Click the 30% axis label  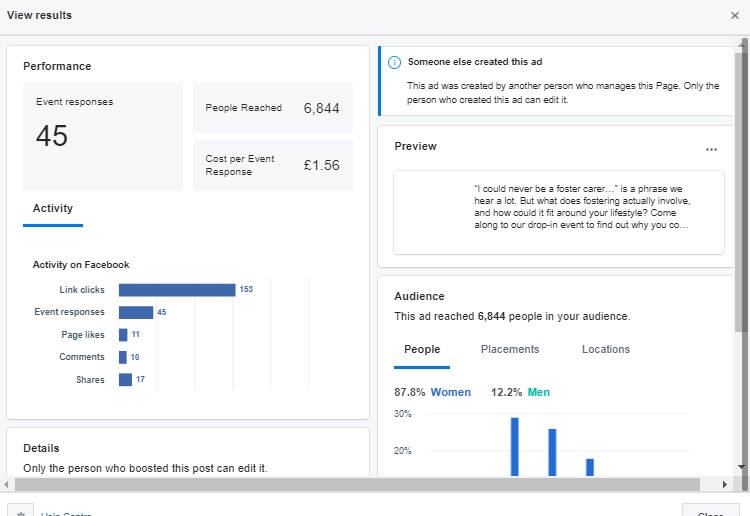[403, 414]
